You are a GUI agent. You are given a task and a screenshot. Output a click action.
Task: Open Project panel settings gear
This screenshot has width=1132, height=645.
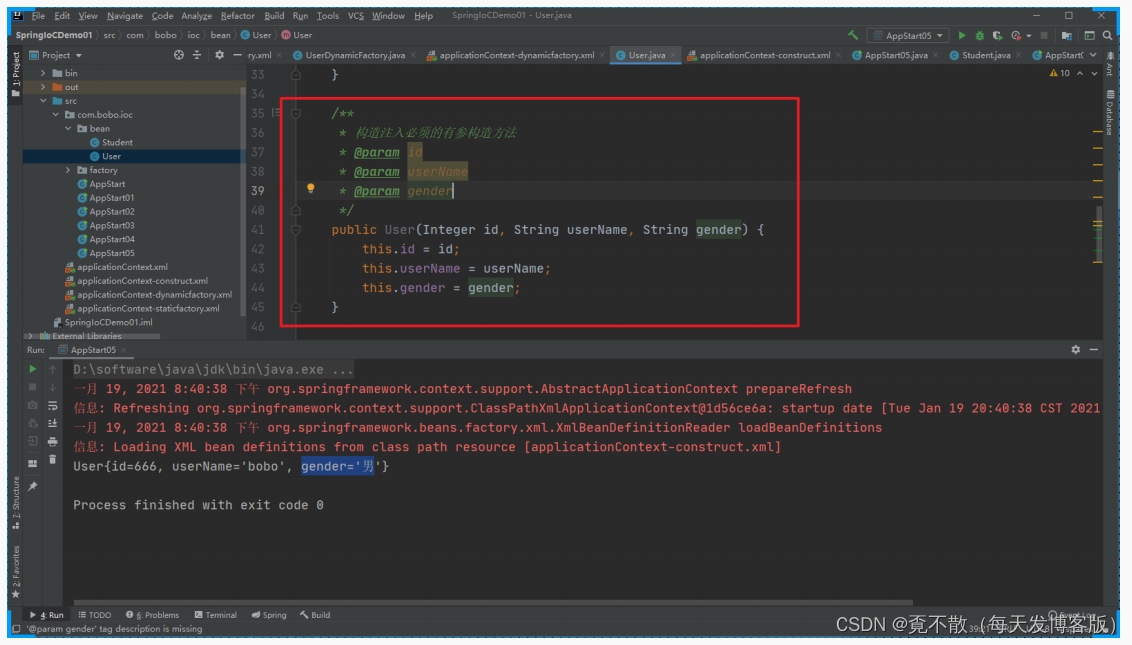point(218,56)
